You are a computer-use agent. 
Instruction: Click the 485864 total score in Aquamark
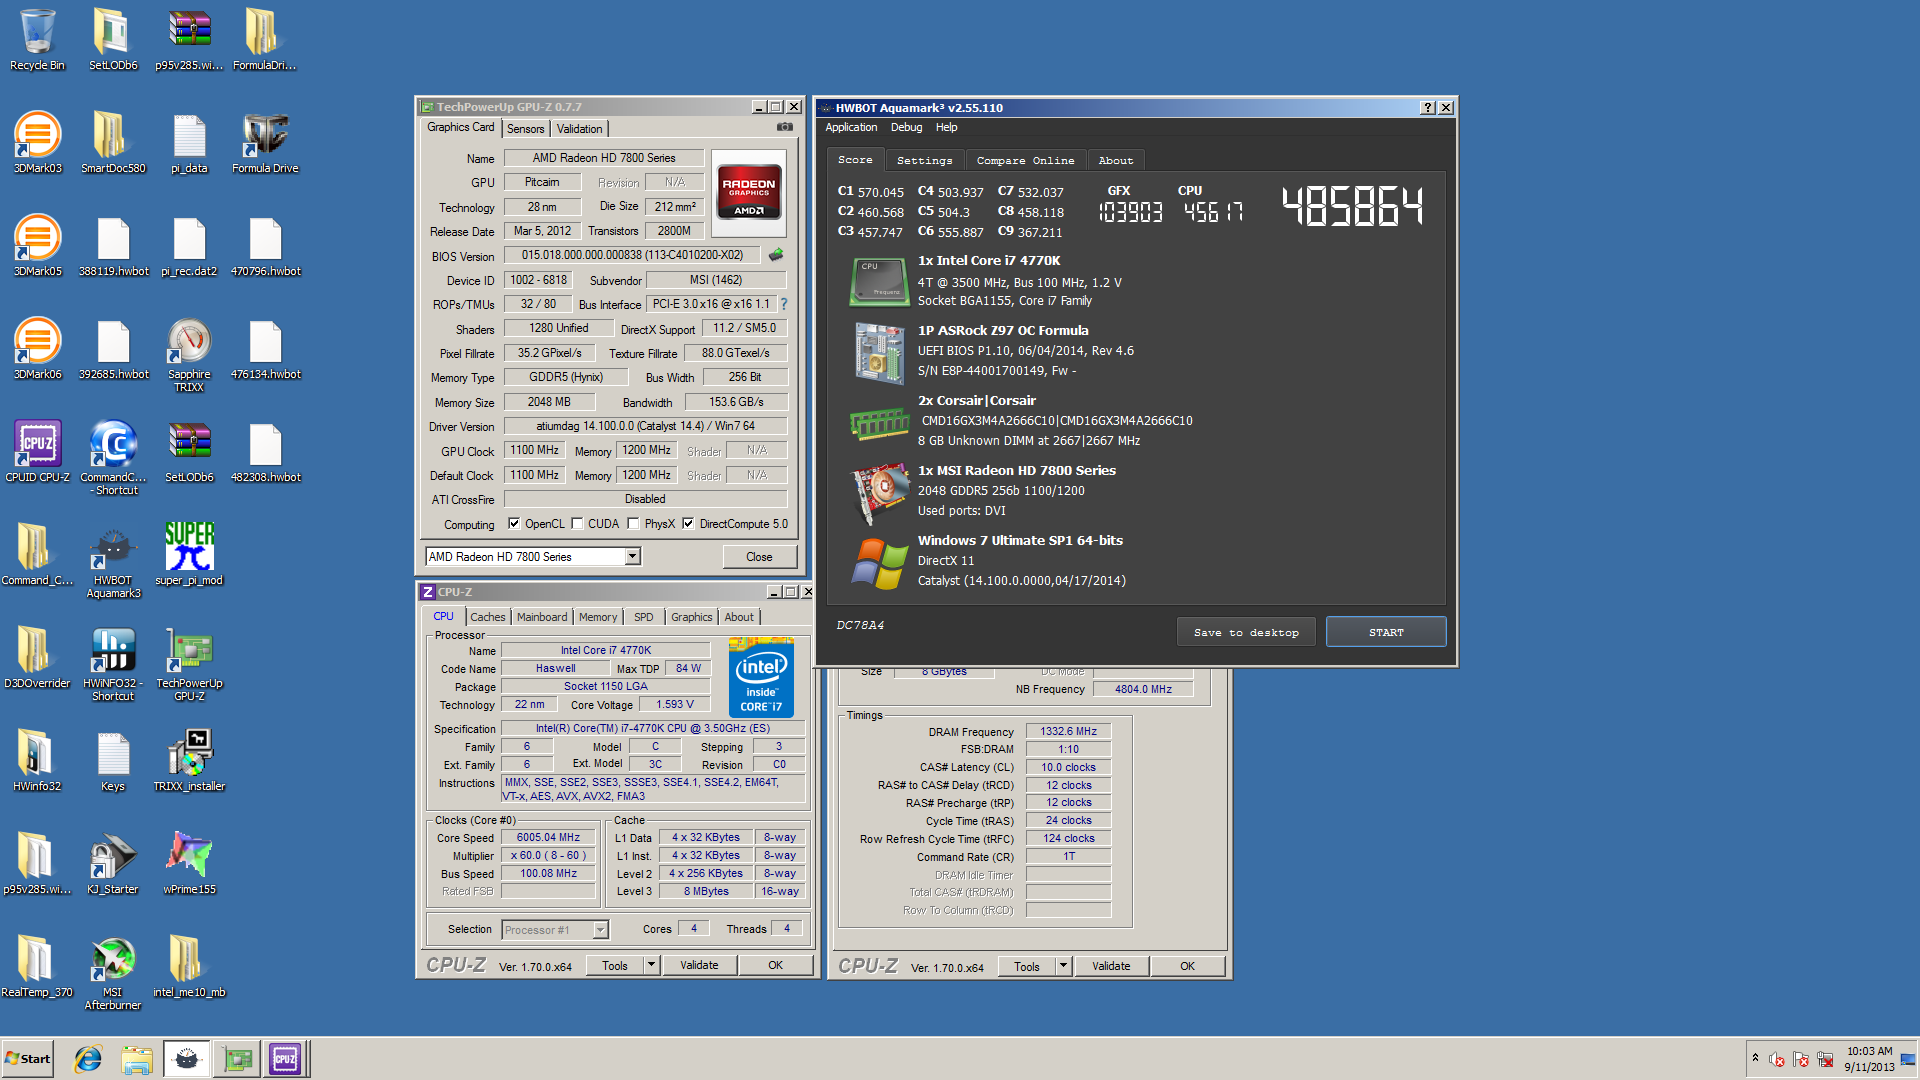1352,207
